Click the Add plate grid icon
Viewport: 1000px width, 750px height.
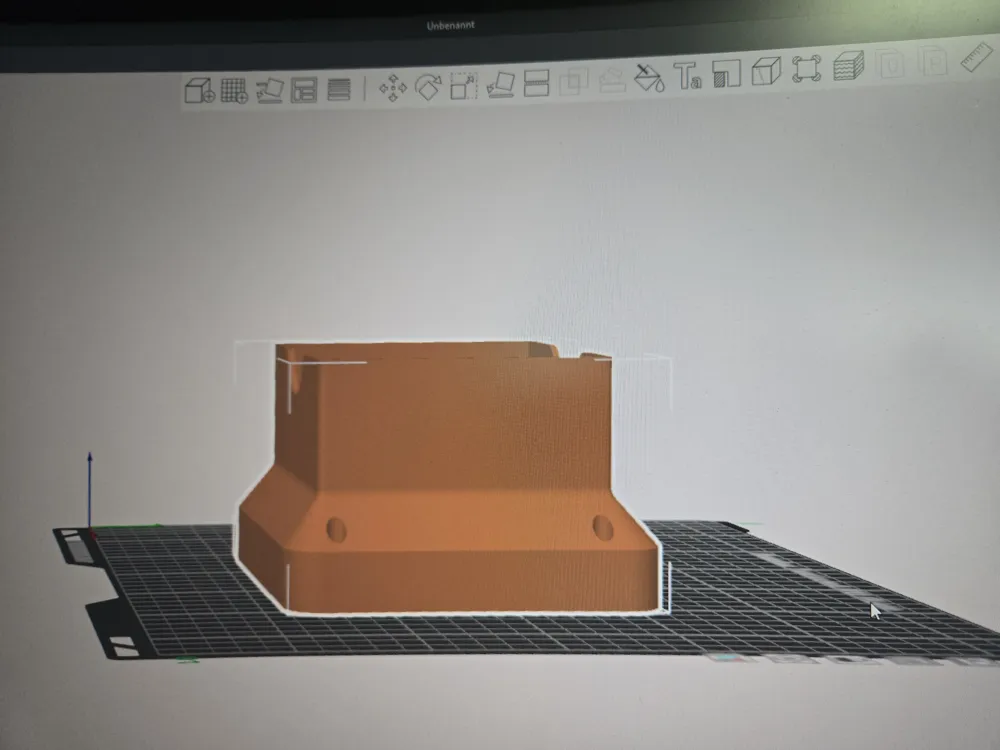234,90
